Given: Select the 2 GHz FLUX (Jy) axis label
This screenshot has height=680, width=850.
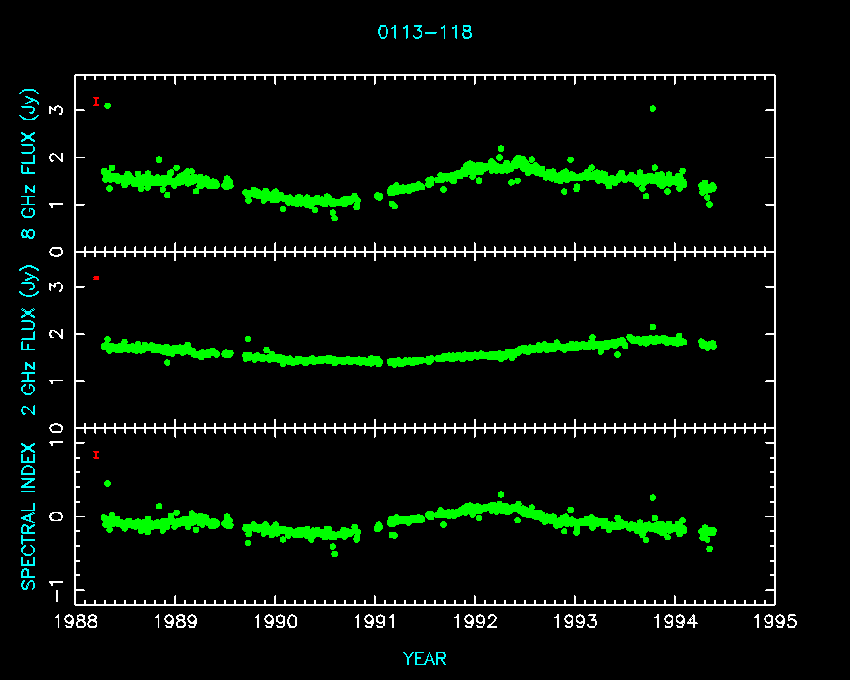Looking at the screenshot, I should [x=30, y=340].
